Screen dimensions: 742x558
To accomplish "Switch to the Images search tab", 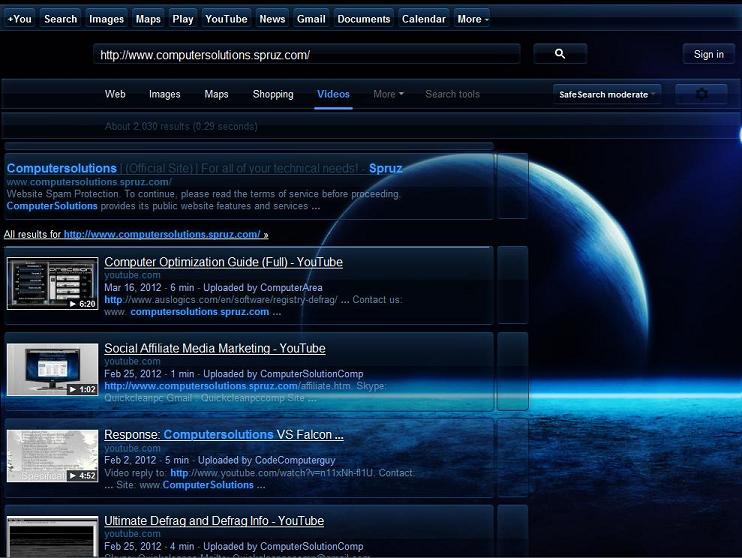I will click(165, 94).
